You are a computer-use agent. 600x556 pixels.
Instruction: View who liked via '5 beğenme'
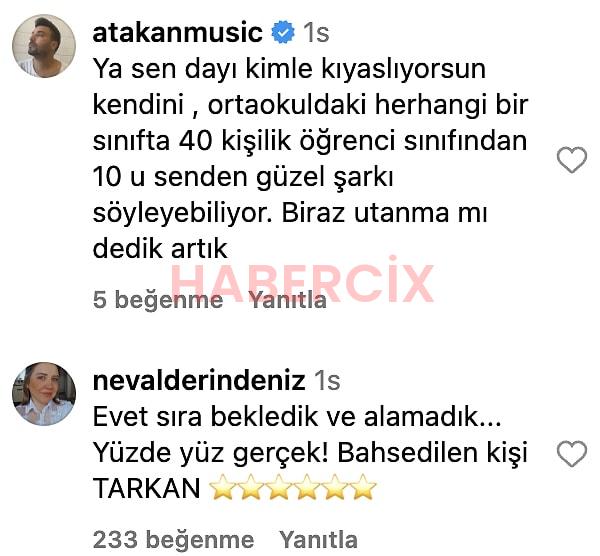coord(158,300)
